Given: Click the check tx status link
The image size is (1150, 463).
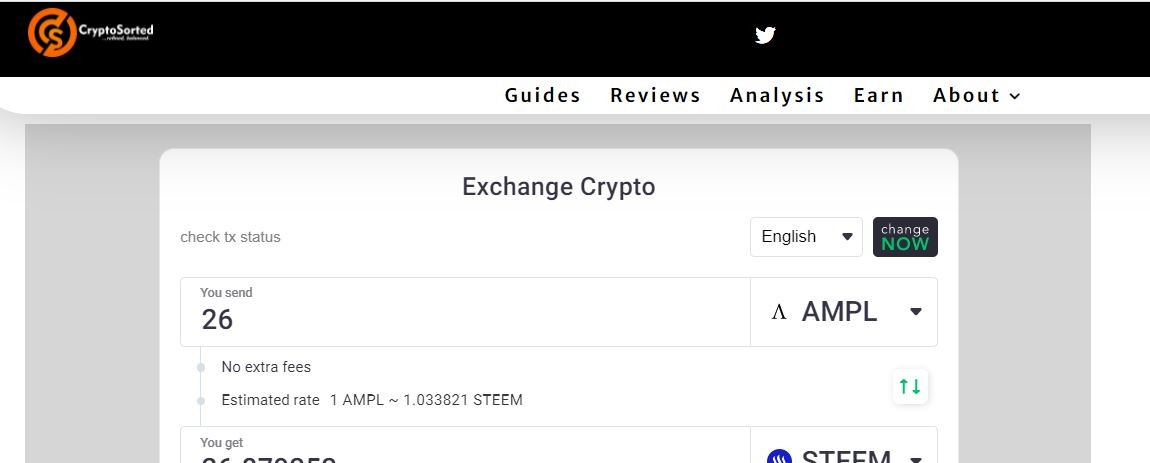Looking at the screenshot, I should click(230, 237).
